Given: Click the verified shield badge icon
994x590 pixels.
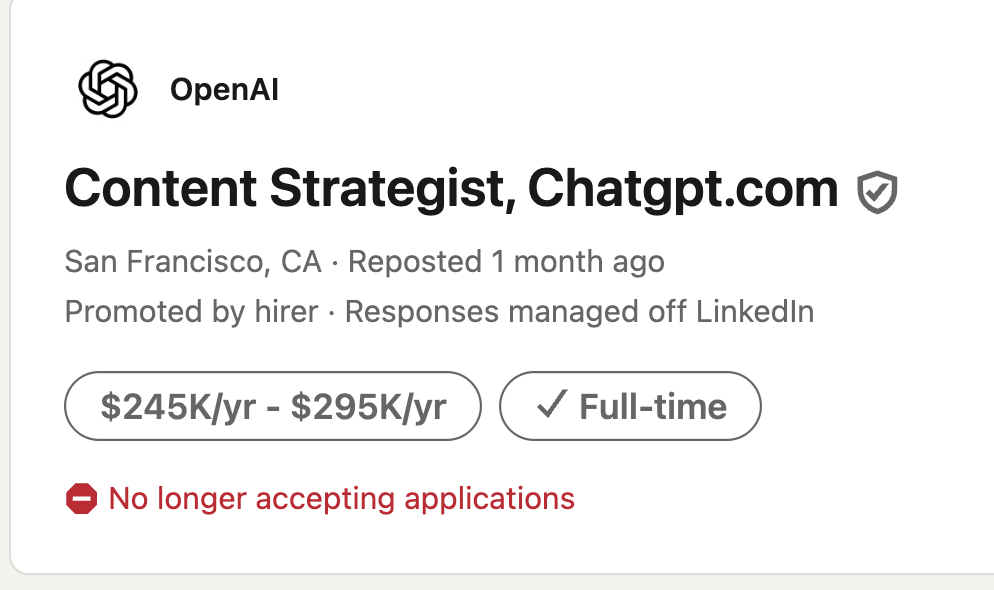Looking at the screenshot, I should (877, 191).
